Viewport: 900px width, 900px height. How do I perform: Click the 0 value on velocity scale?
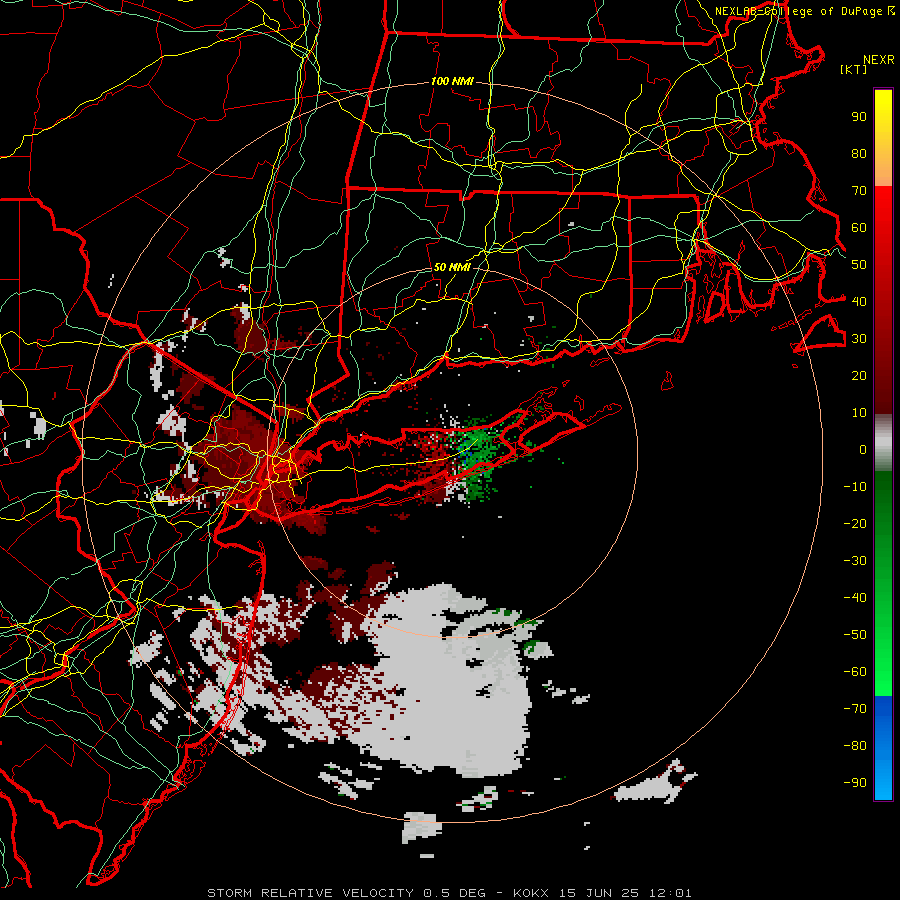pyautogui.click(x=863, y=449)
